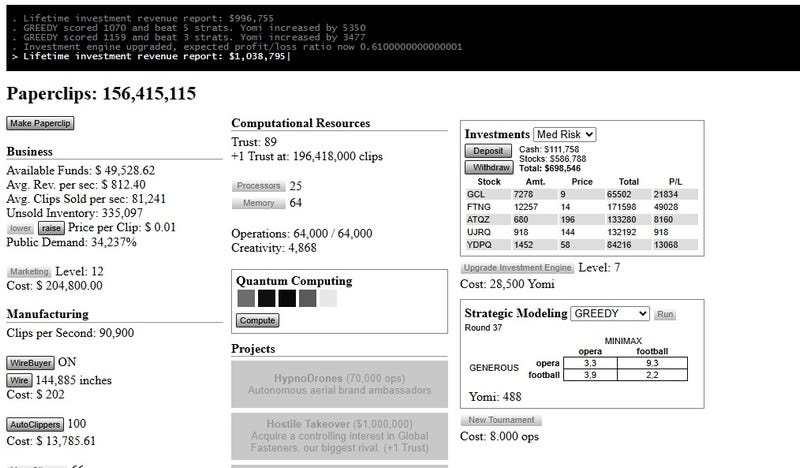
Task: Click Upgrade Investment Engine
Action: [517, 268]
